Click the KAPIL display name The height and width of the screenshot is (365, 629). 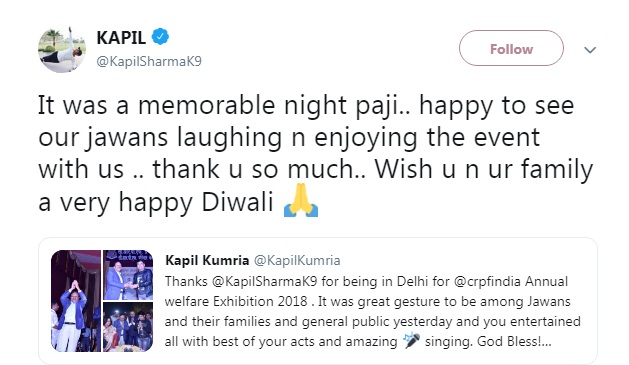pyautogui.click(x=121, y=38)
